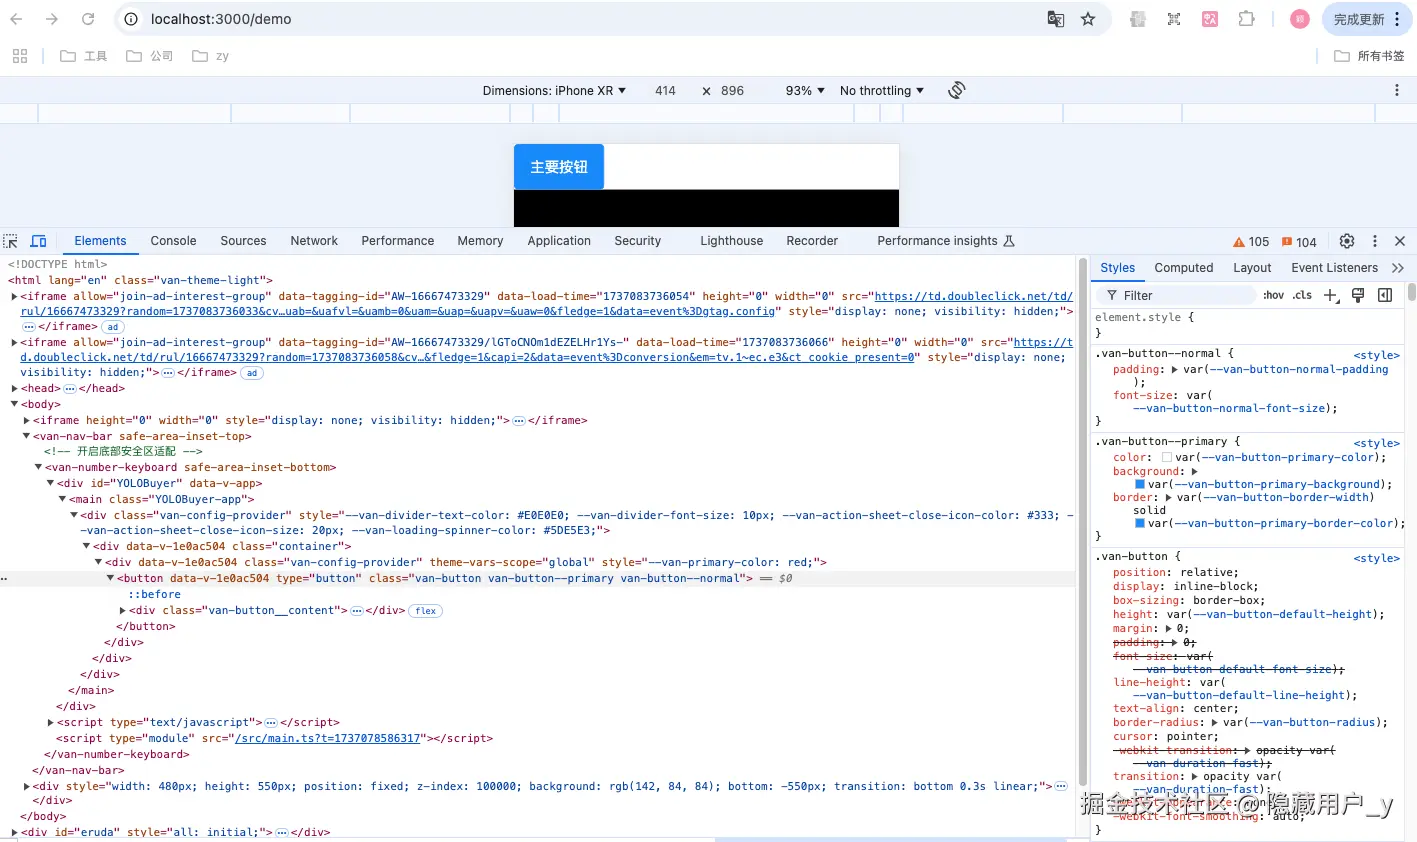
Task: Expand the padding property in .van-button--normal
Action: [x=1174, y=370]
